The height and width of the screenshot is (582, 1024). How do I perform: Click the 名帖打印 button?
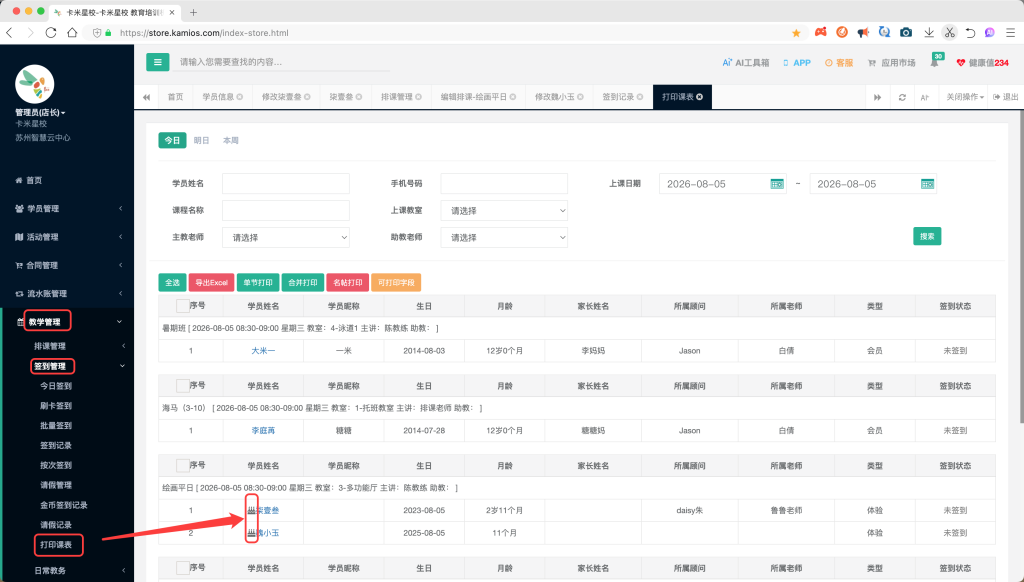348,282
